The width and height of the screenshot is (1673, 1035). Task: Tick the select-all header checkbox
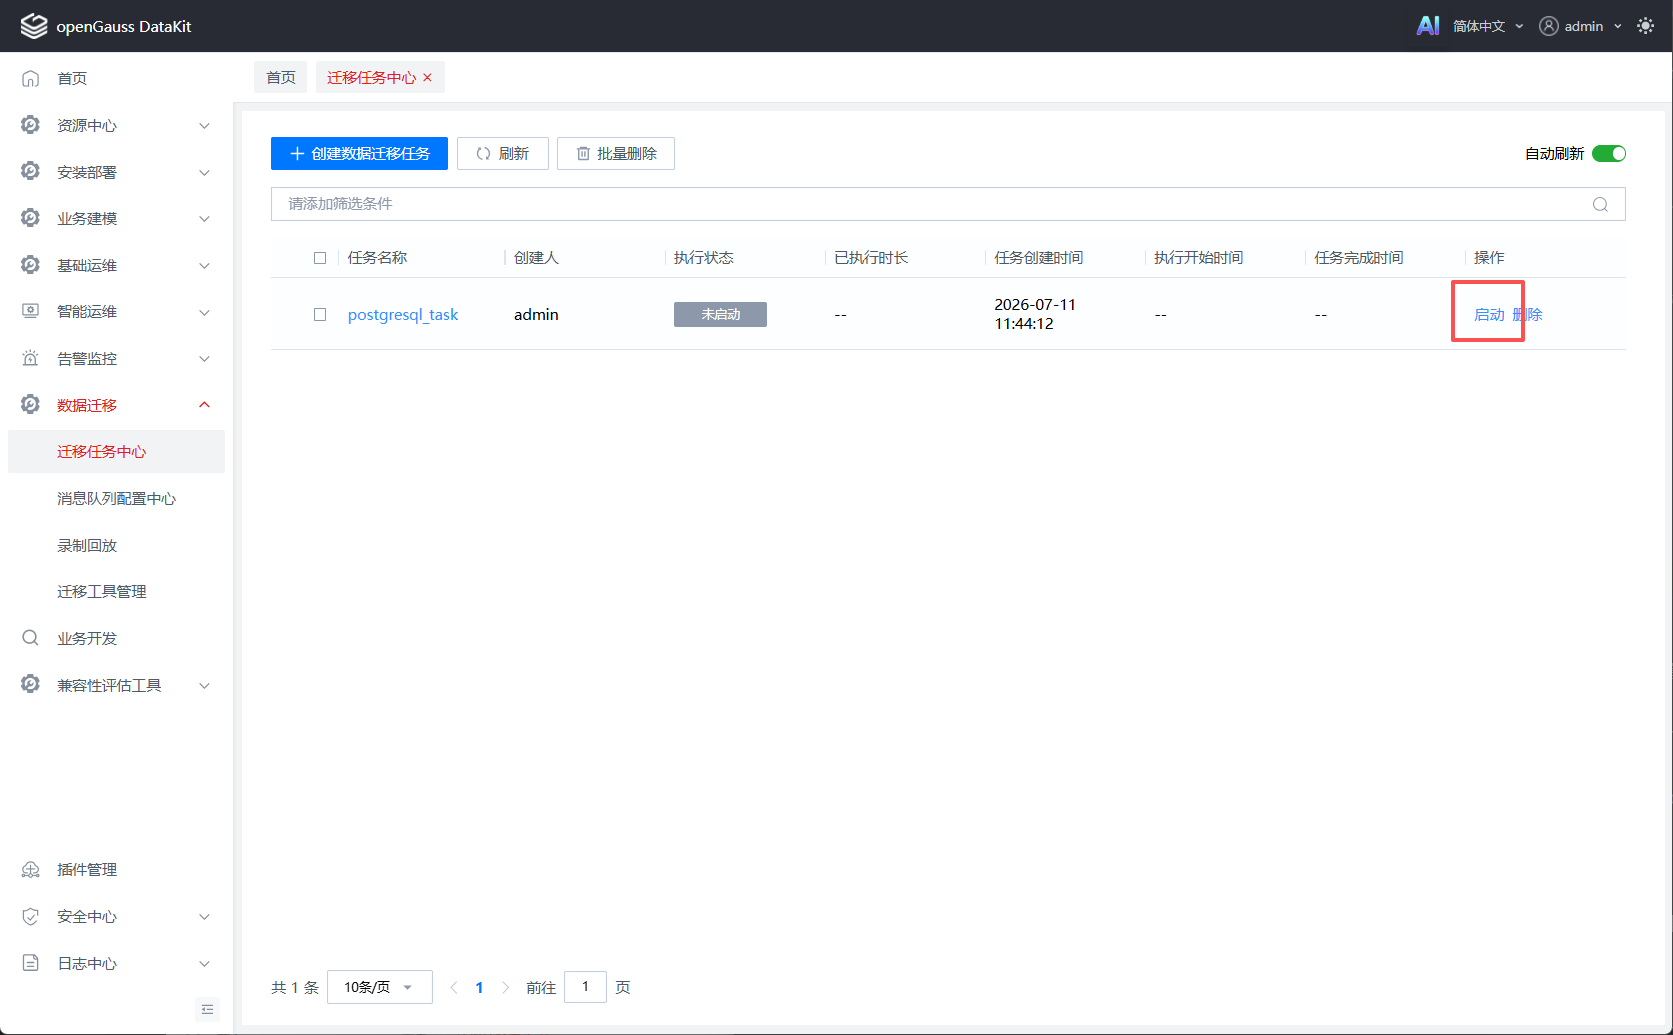pyautogui.click(x=320, y=258)
